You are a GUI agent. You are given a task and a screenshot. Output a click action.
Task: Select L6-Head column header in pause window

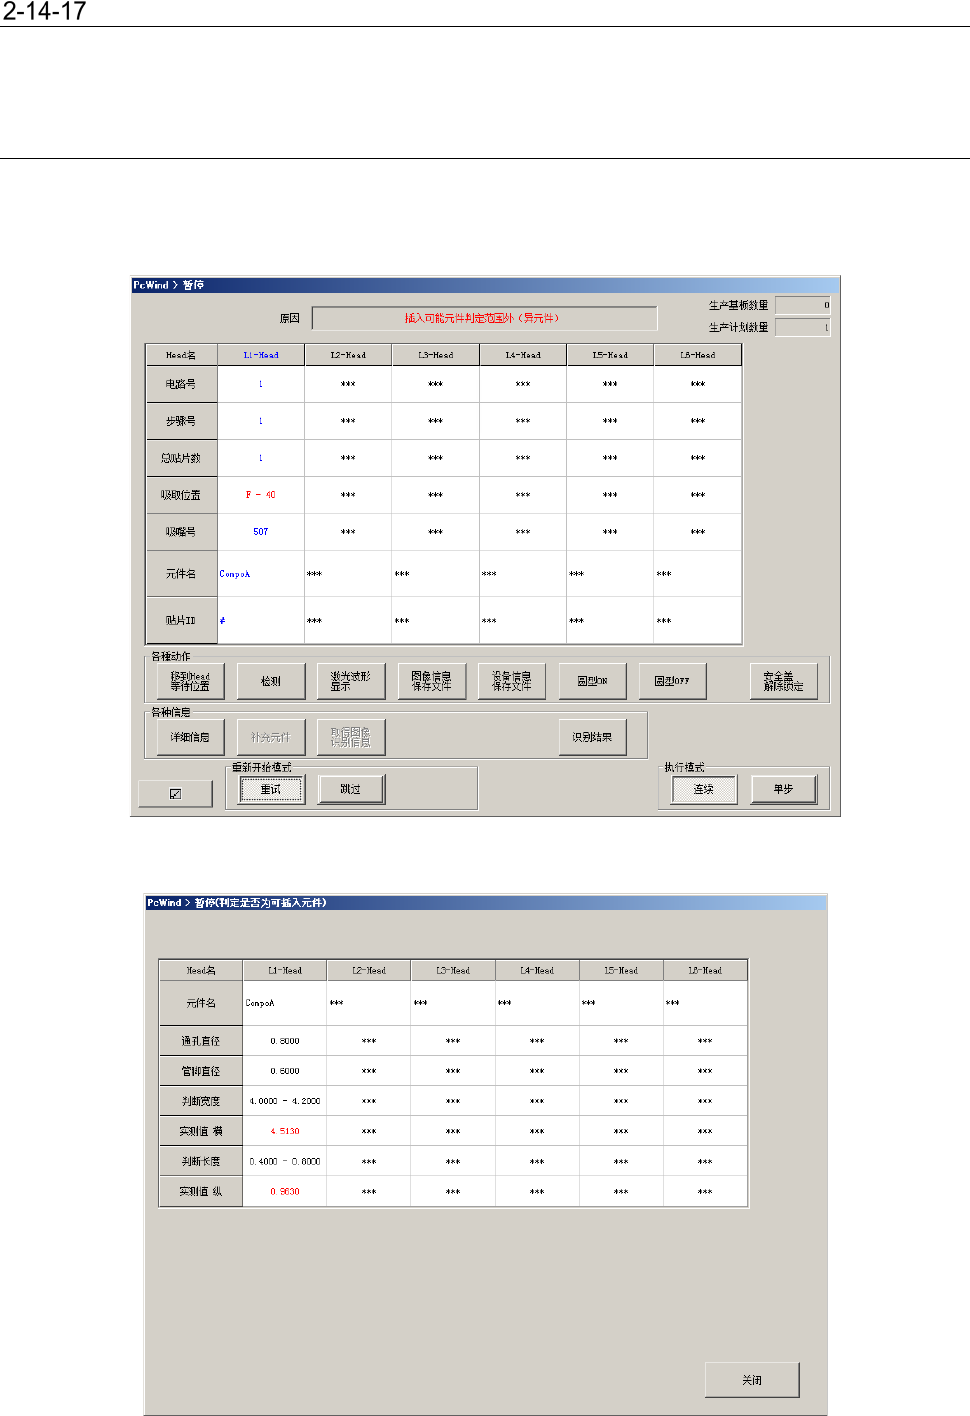point(698,355)
